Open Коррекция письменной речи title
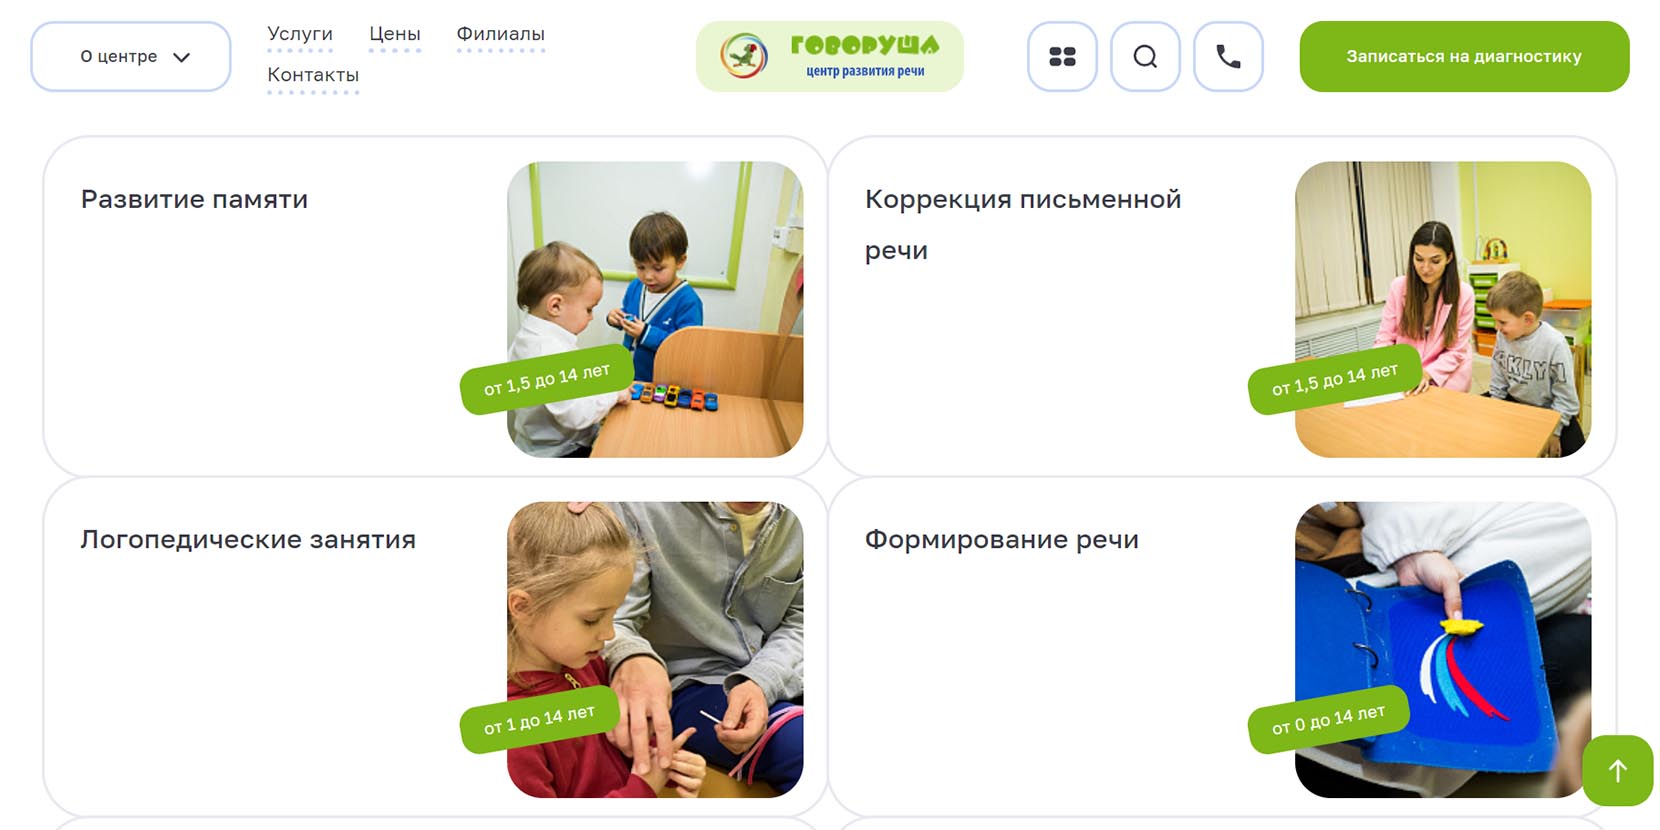The image size is (1660, 830). pyautogui.click(x=1023, y=224)
